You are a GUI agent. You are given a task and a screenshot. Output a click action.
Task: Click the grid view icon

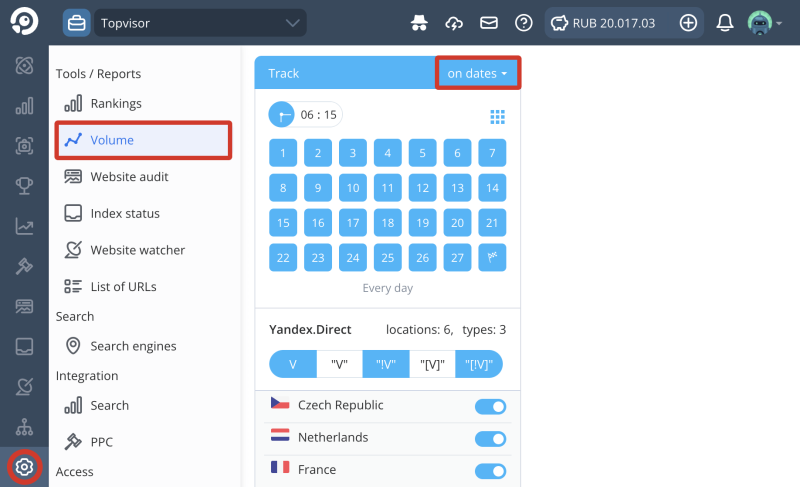[x=497, y=117]
